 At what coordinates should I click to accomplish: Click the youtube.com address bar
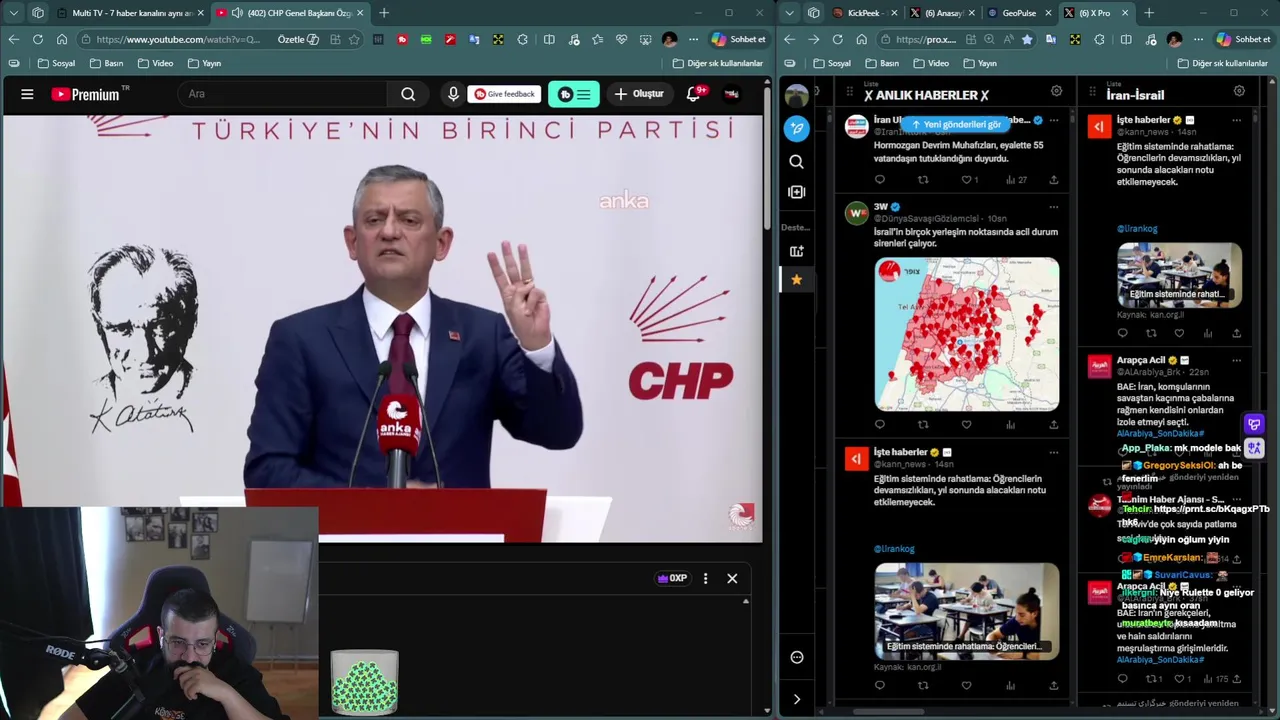tap(178, 39)
